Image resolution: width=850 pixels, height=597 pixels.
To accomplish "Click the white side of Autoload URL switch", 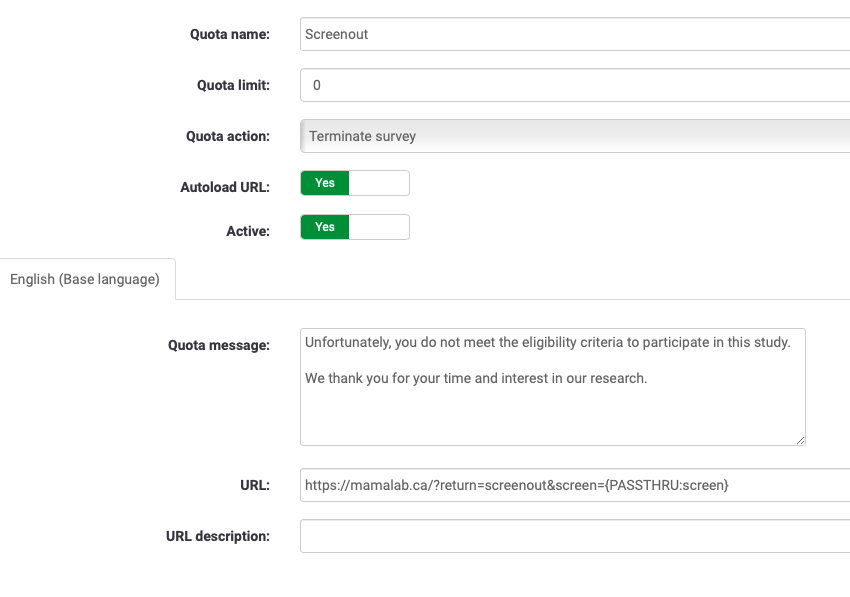I will click(379, 183).
